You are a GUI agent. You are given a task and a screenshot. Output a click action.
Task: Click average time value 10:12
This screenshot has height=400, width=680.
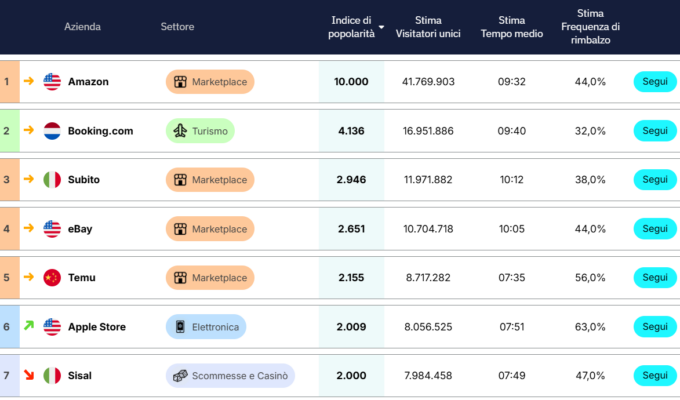512,180
